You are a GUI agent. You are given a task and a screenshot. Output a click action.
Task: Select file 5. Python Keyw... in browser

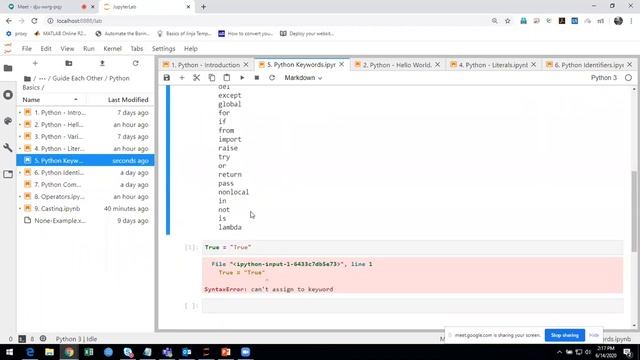(x=85, y=160)
